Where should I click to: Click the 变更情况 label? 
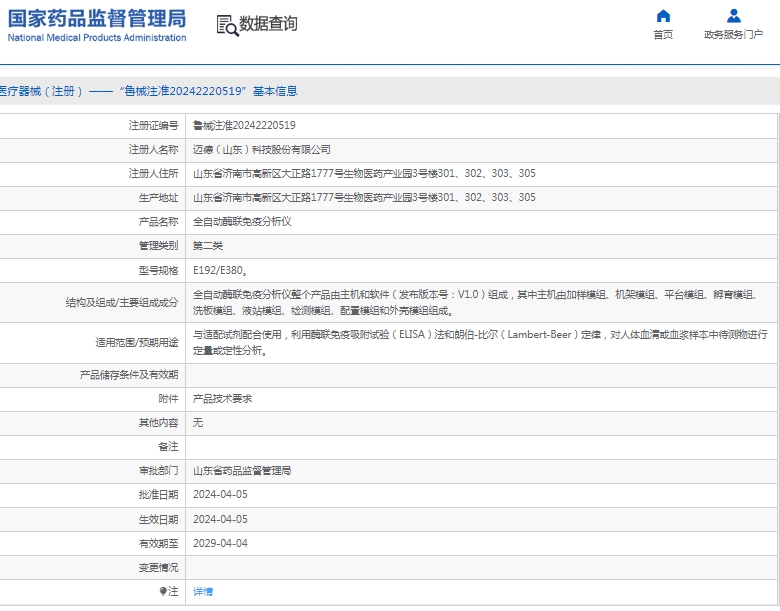(159, 567)
